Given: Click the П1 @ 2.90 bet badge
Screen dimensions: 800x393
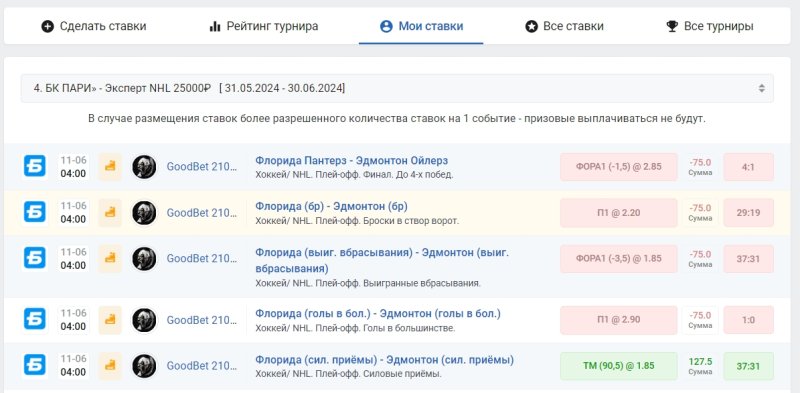Looking at the screenshot, I should click(x=619, y=320).
